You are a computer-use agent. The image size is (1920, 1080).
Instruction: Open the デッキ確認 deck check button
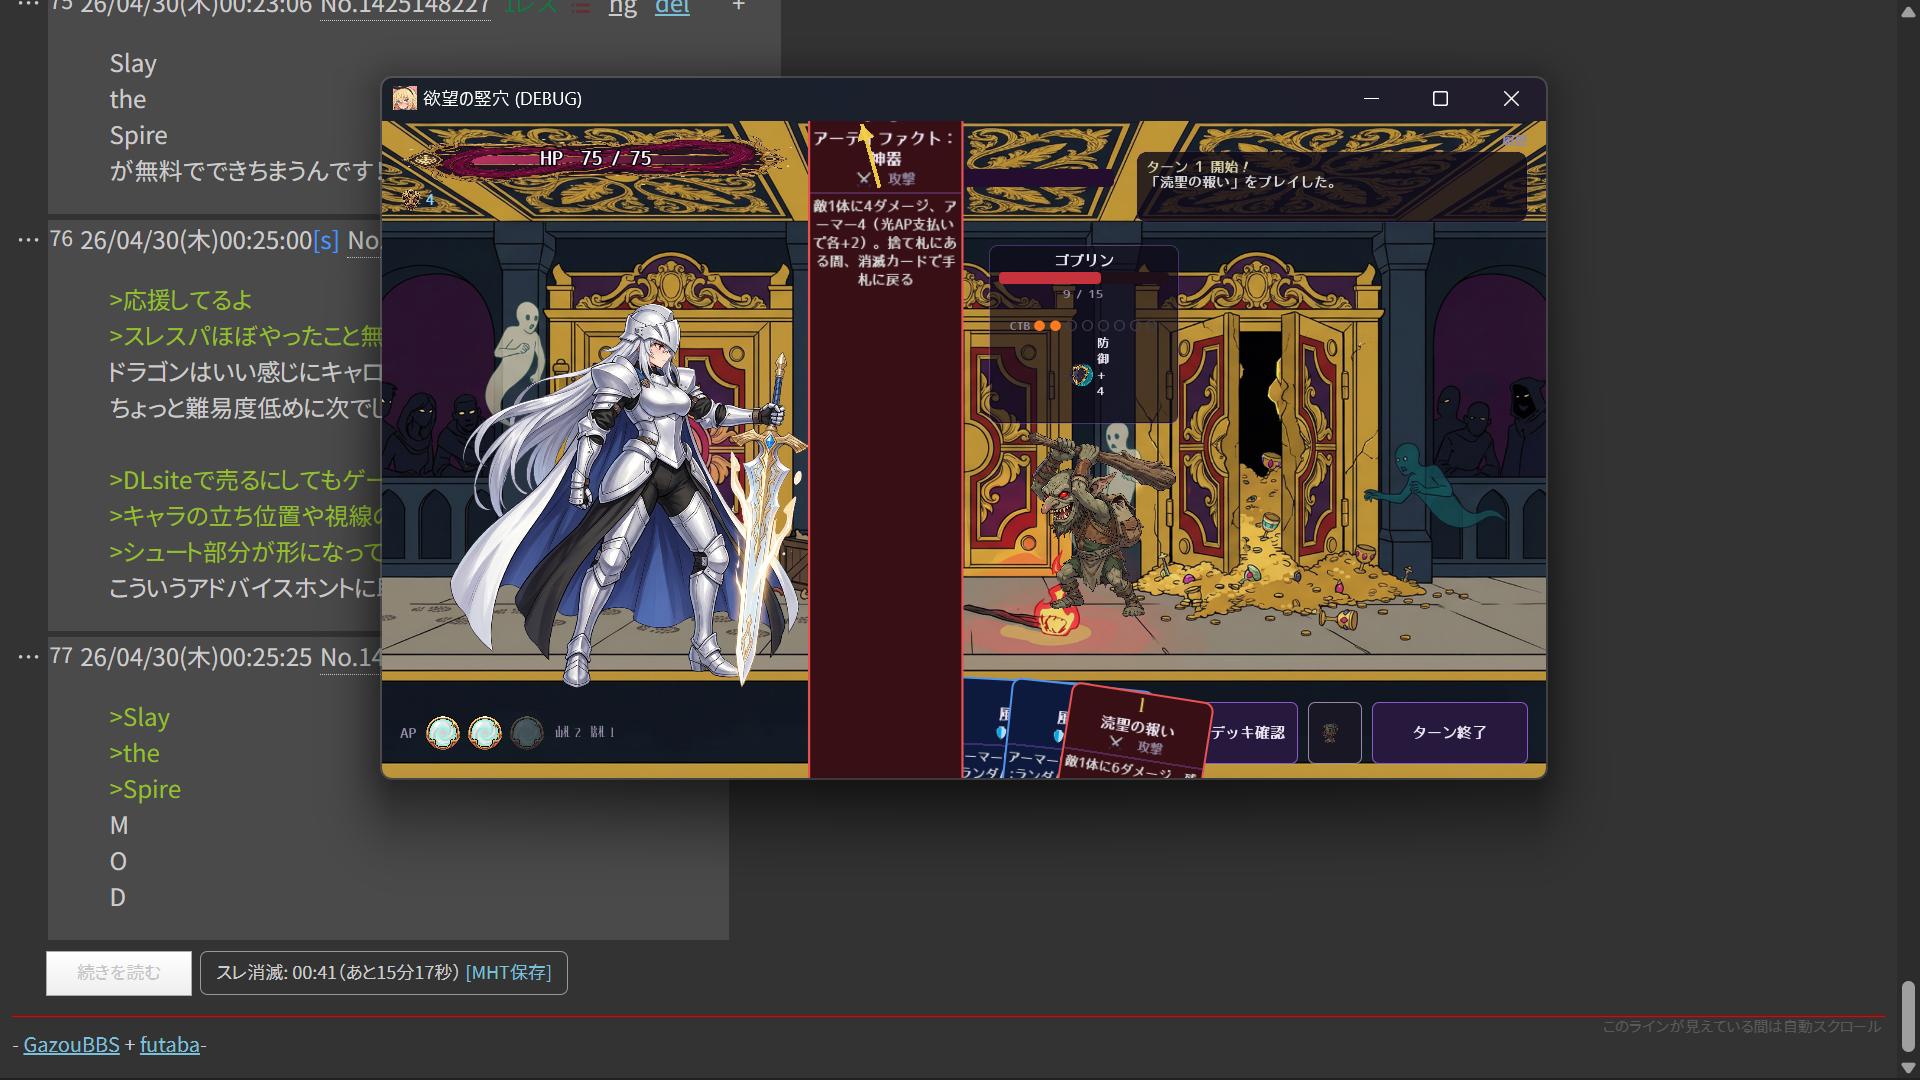(1250, 733)
